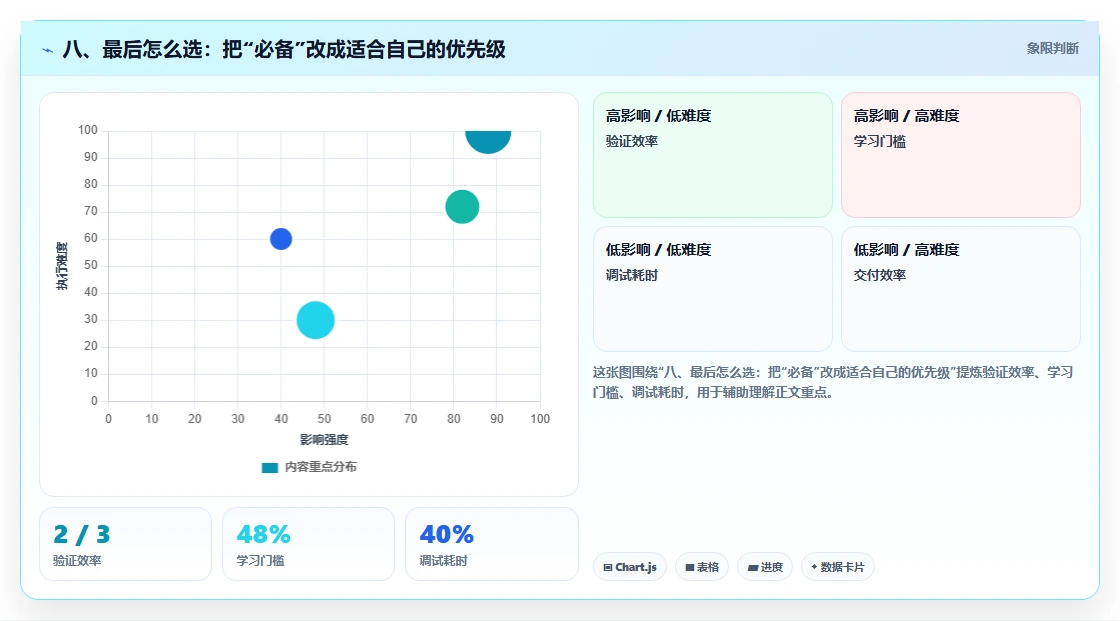Click the 交付效率 text in the quadrant card
Screen dimensions: 1120x621
click(x=880, y=275)
